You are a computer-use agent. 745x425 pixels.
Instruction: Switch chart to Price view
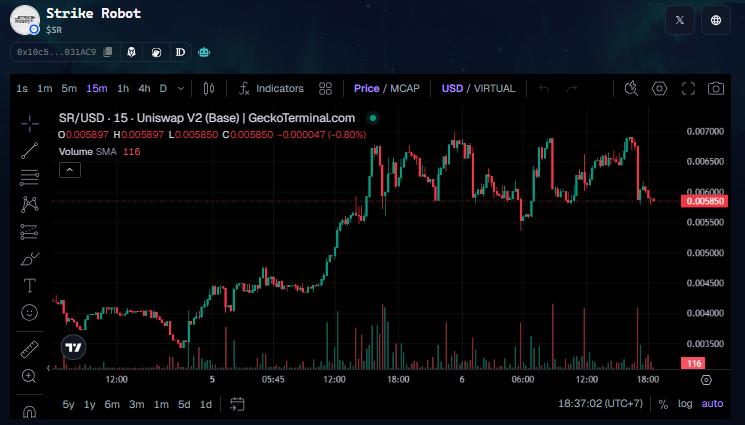pyautogui.click(x=366, y=88)
